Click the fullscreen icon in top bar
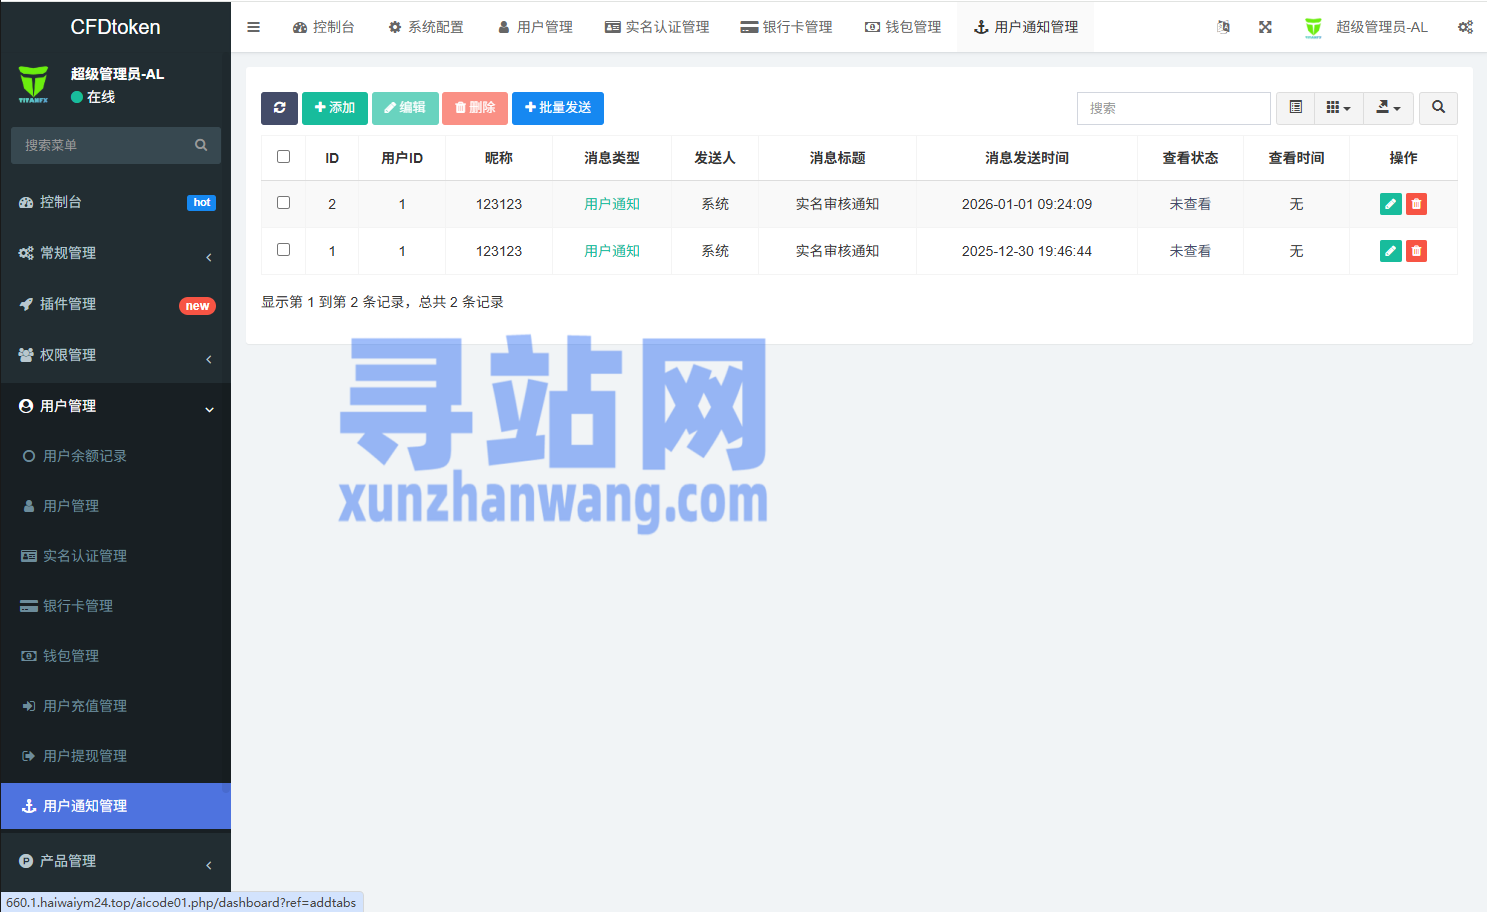The width and height of the screenshot is (1487, 912). 1265,27
